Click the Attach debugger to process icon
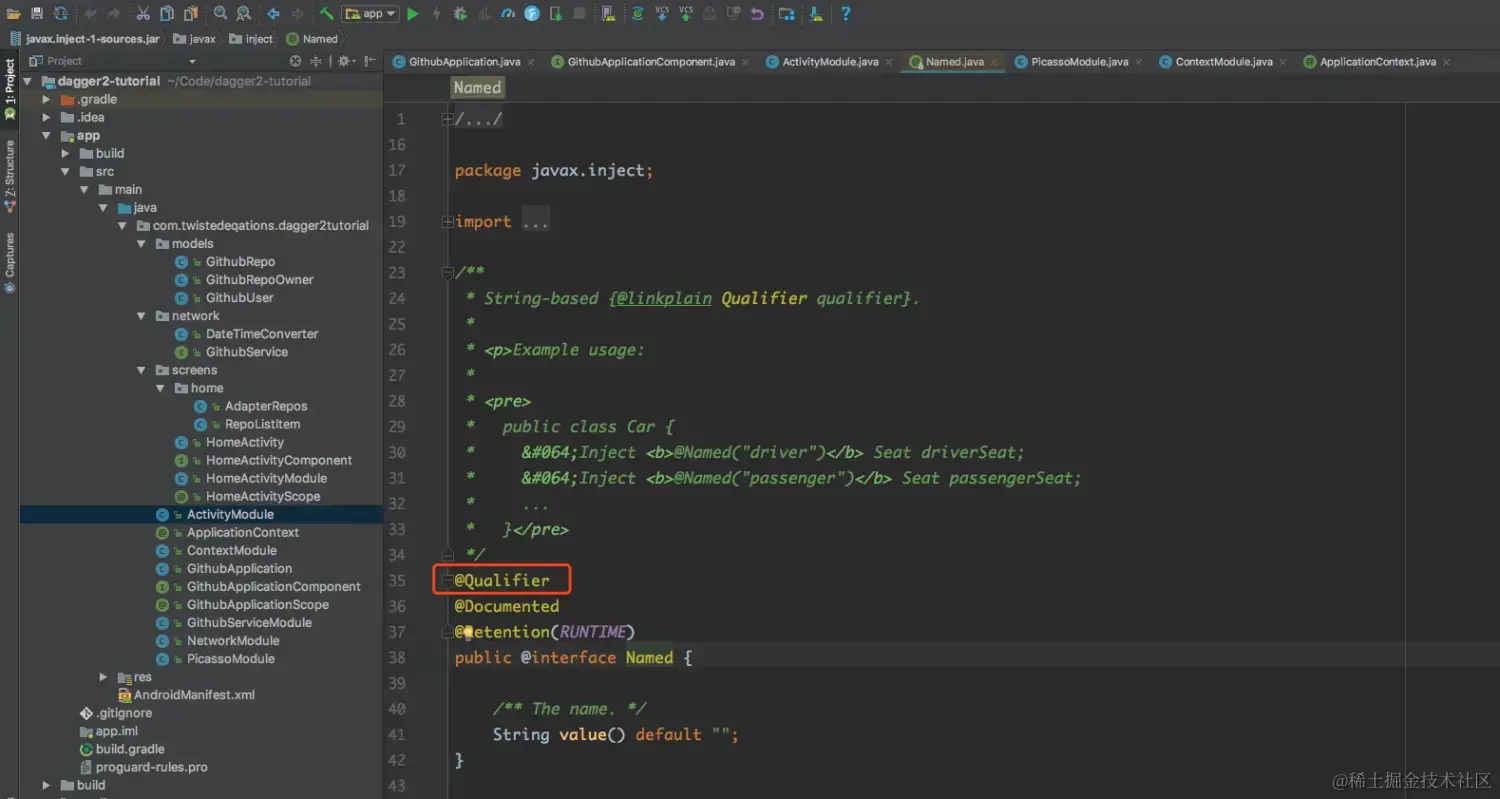The width and height of the screenshot is (1500, 799). click(x=556, y=14)
